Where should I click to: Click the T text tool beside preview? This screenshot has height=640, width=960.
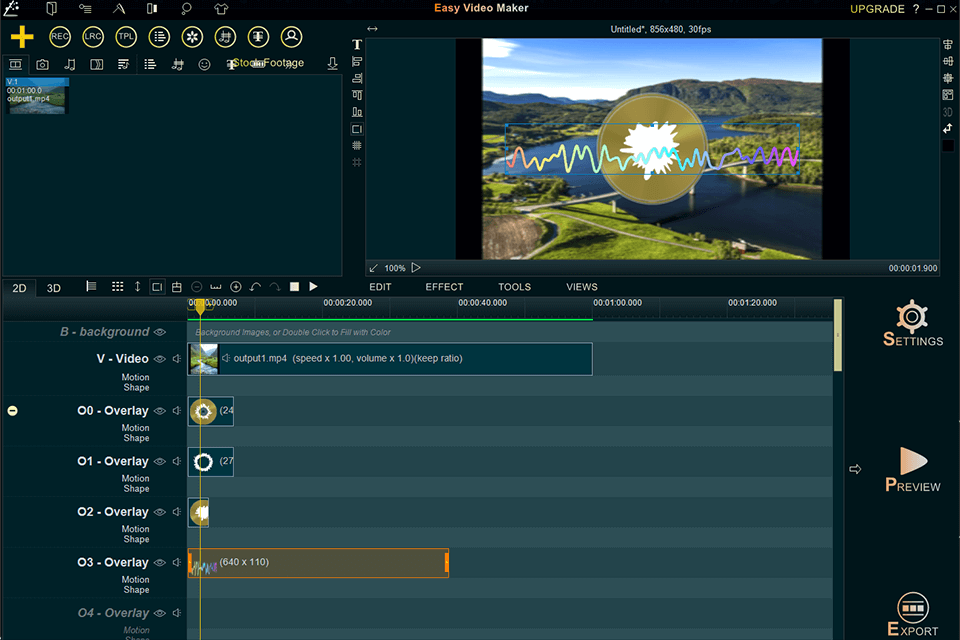357,45
